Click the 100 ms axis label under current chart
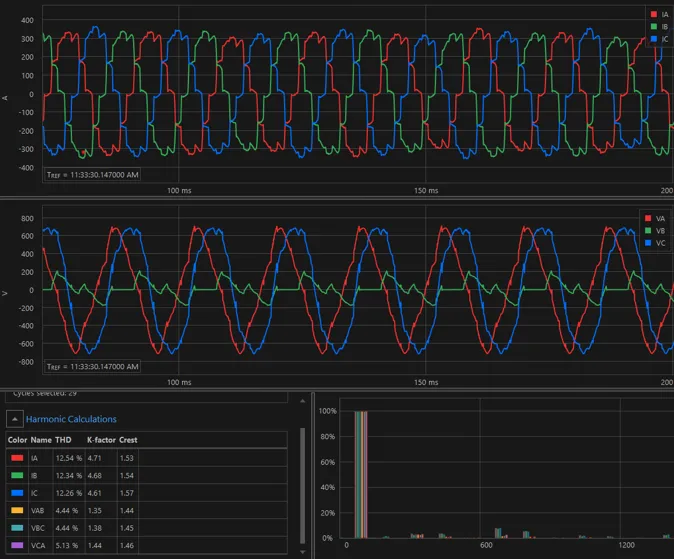Viewport: 674px width, 559px height. 179,190
